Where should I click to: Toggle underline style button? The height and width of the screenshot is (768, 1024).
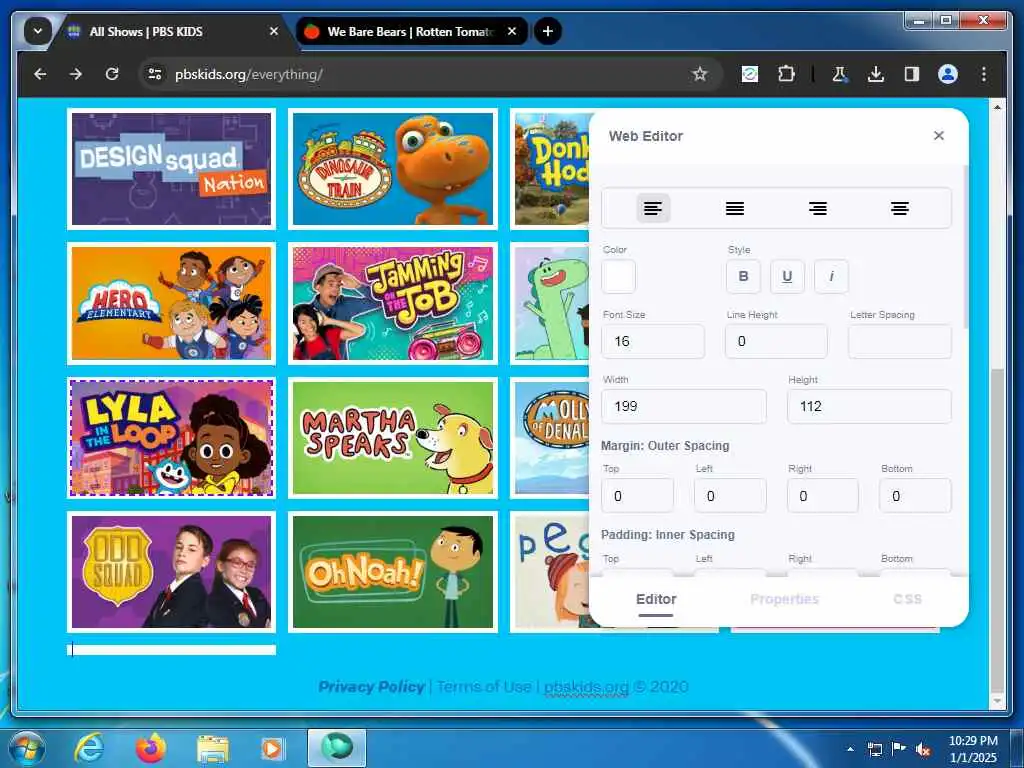tap(787, 276)
